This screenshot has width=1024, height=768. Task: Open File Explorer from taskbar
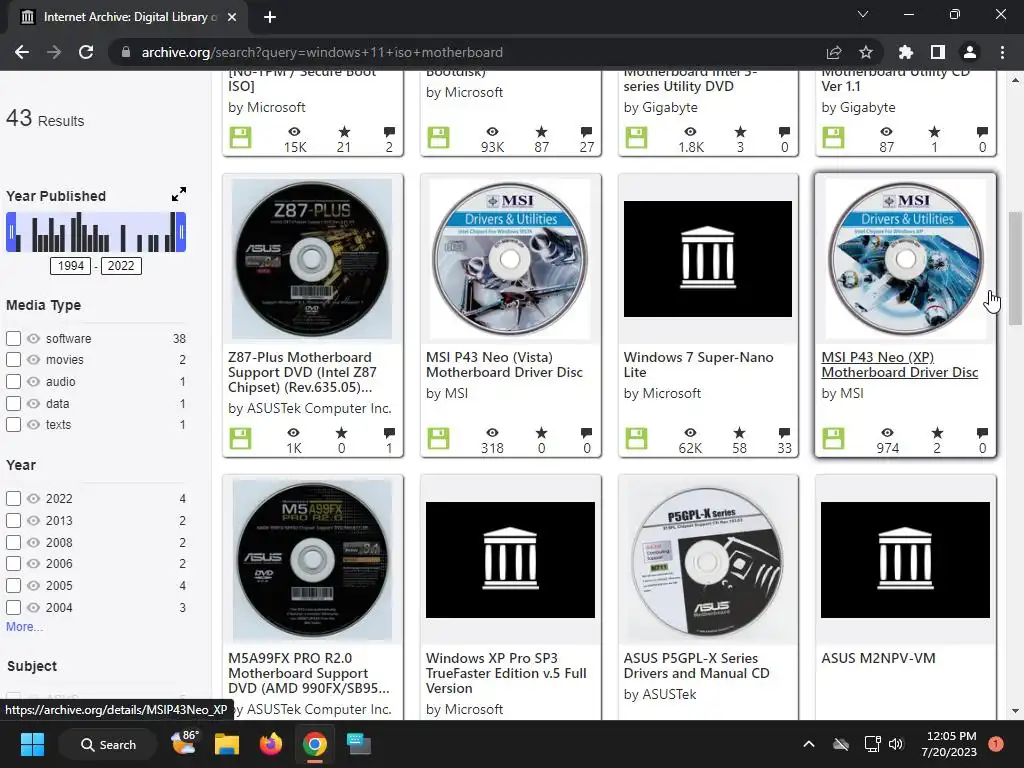(x=227, y=744)
